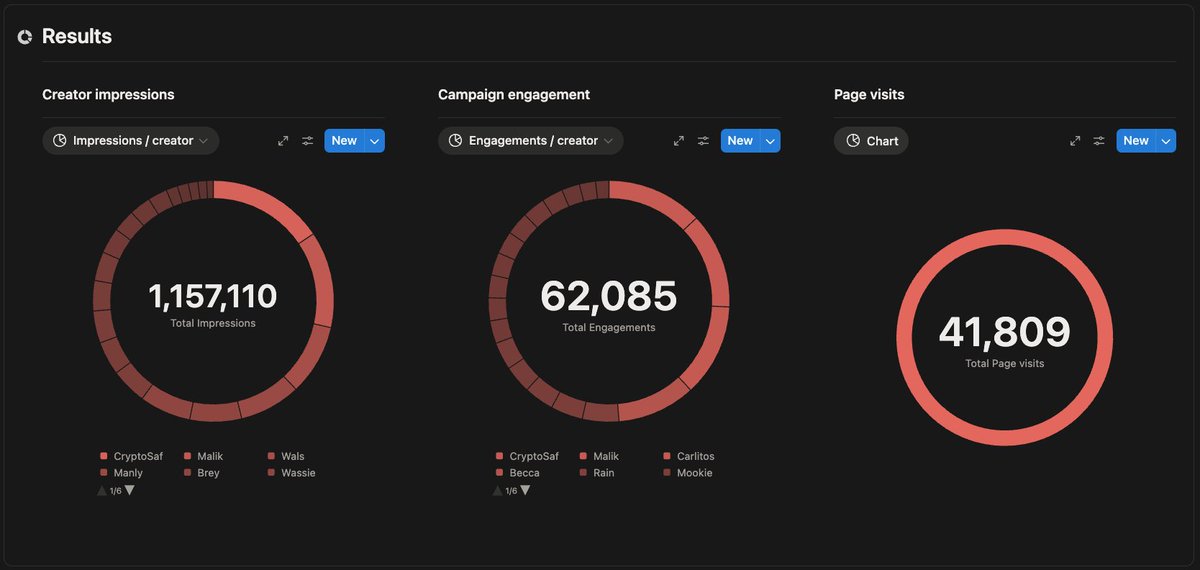Expand the Creator impressions chart to fullscreen

(283, 141)
